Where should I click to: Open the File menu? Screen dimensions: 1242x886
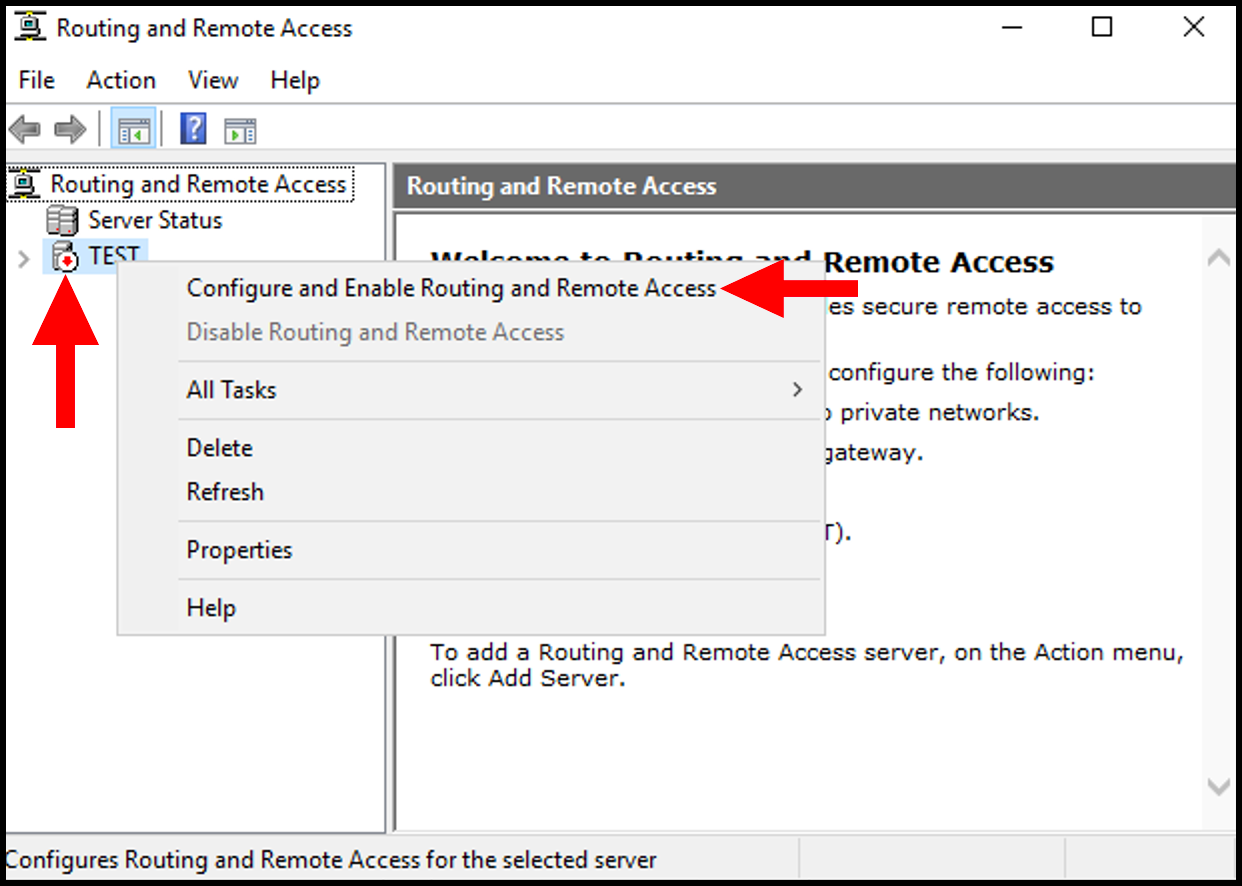tap(37, 80)
